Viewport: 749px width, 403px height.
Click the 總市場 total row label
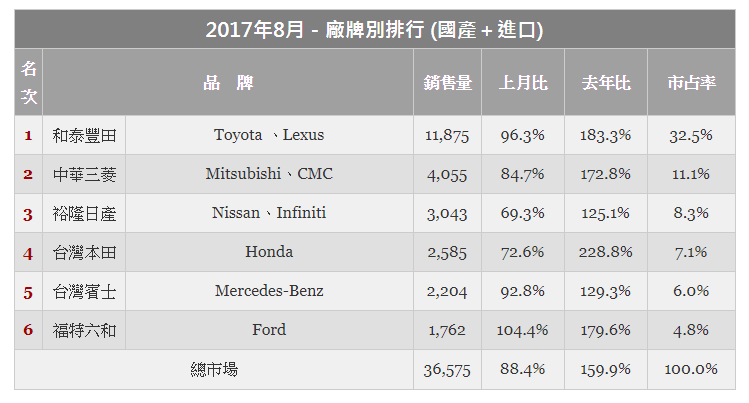click(214, 370)
